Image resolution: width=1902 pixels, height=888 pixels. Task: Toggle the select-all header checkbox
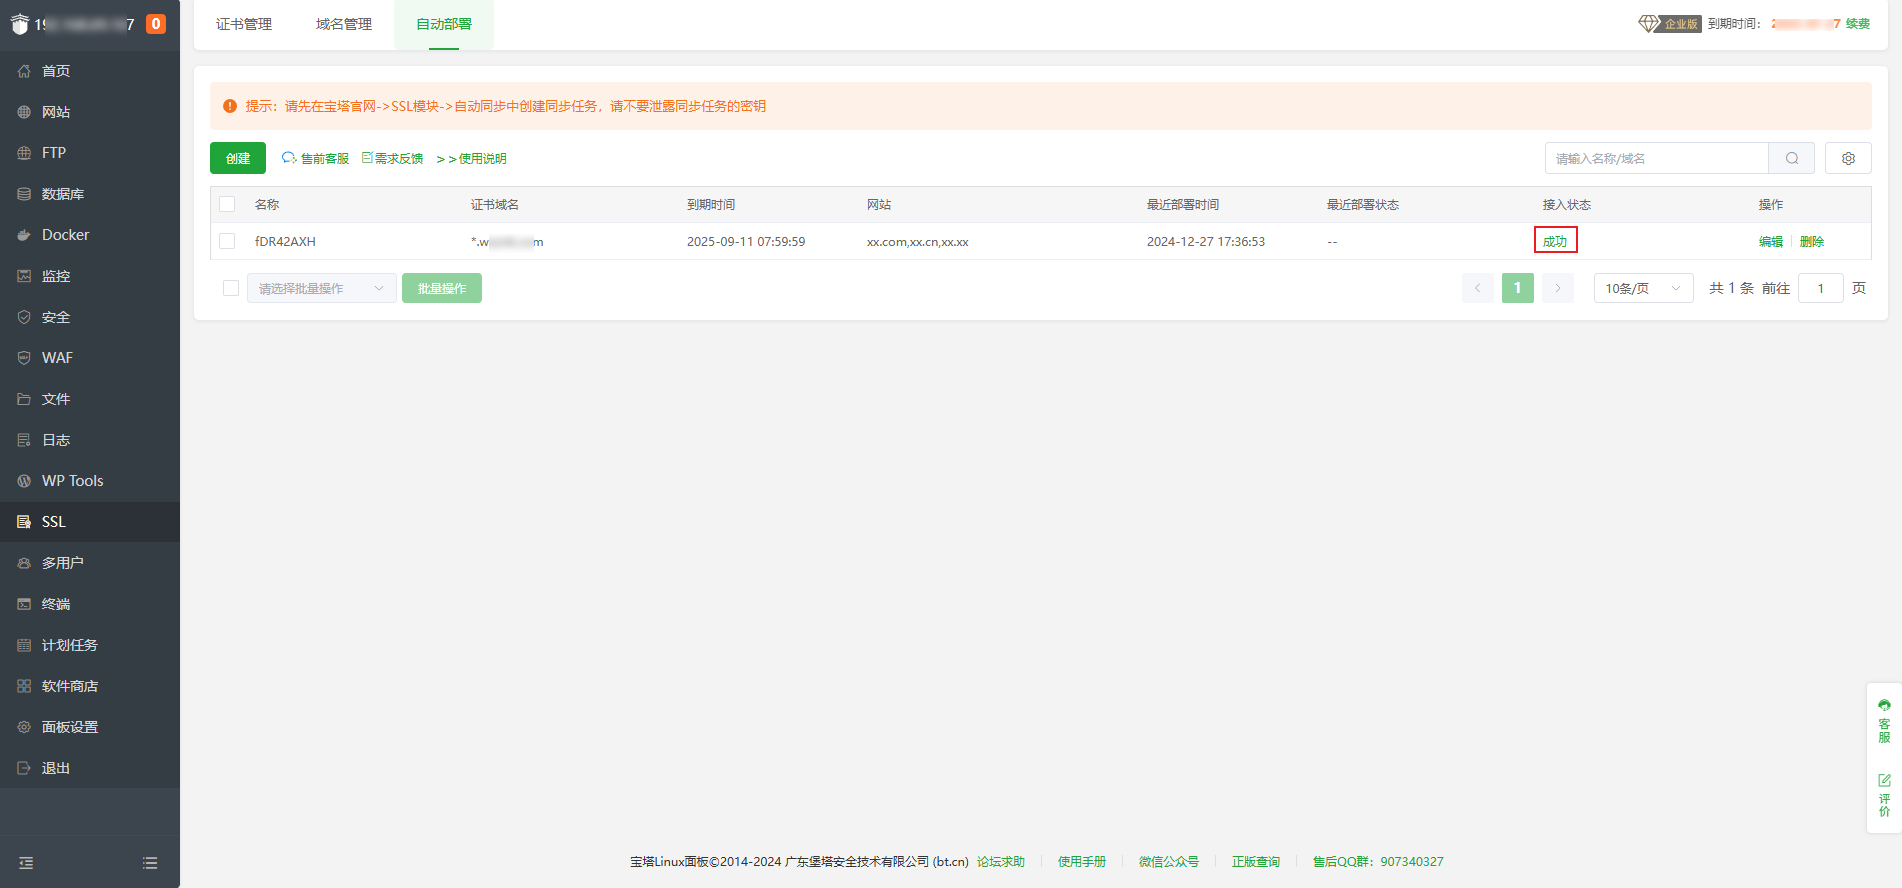point(228,204)
